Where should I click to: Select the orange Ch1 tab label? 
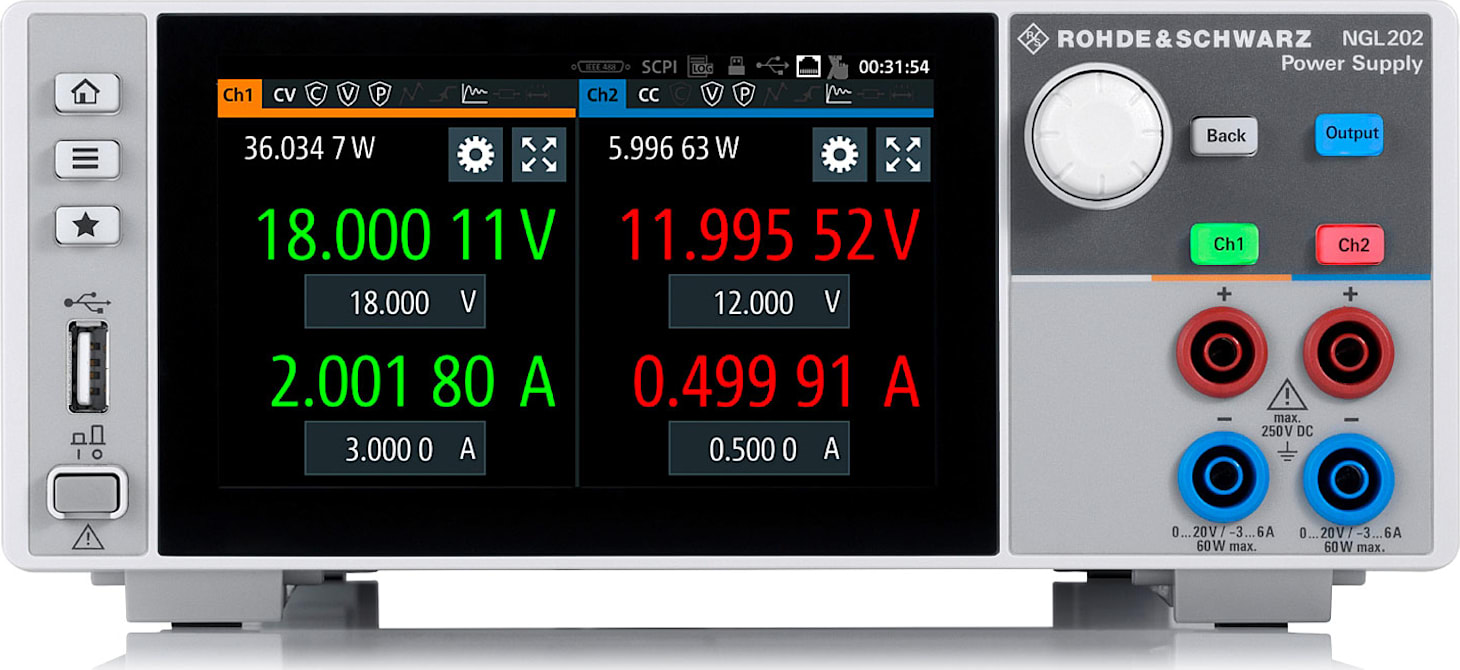(238, 95)
